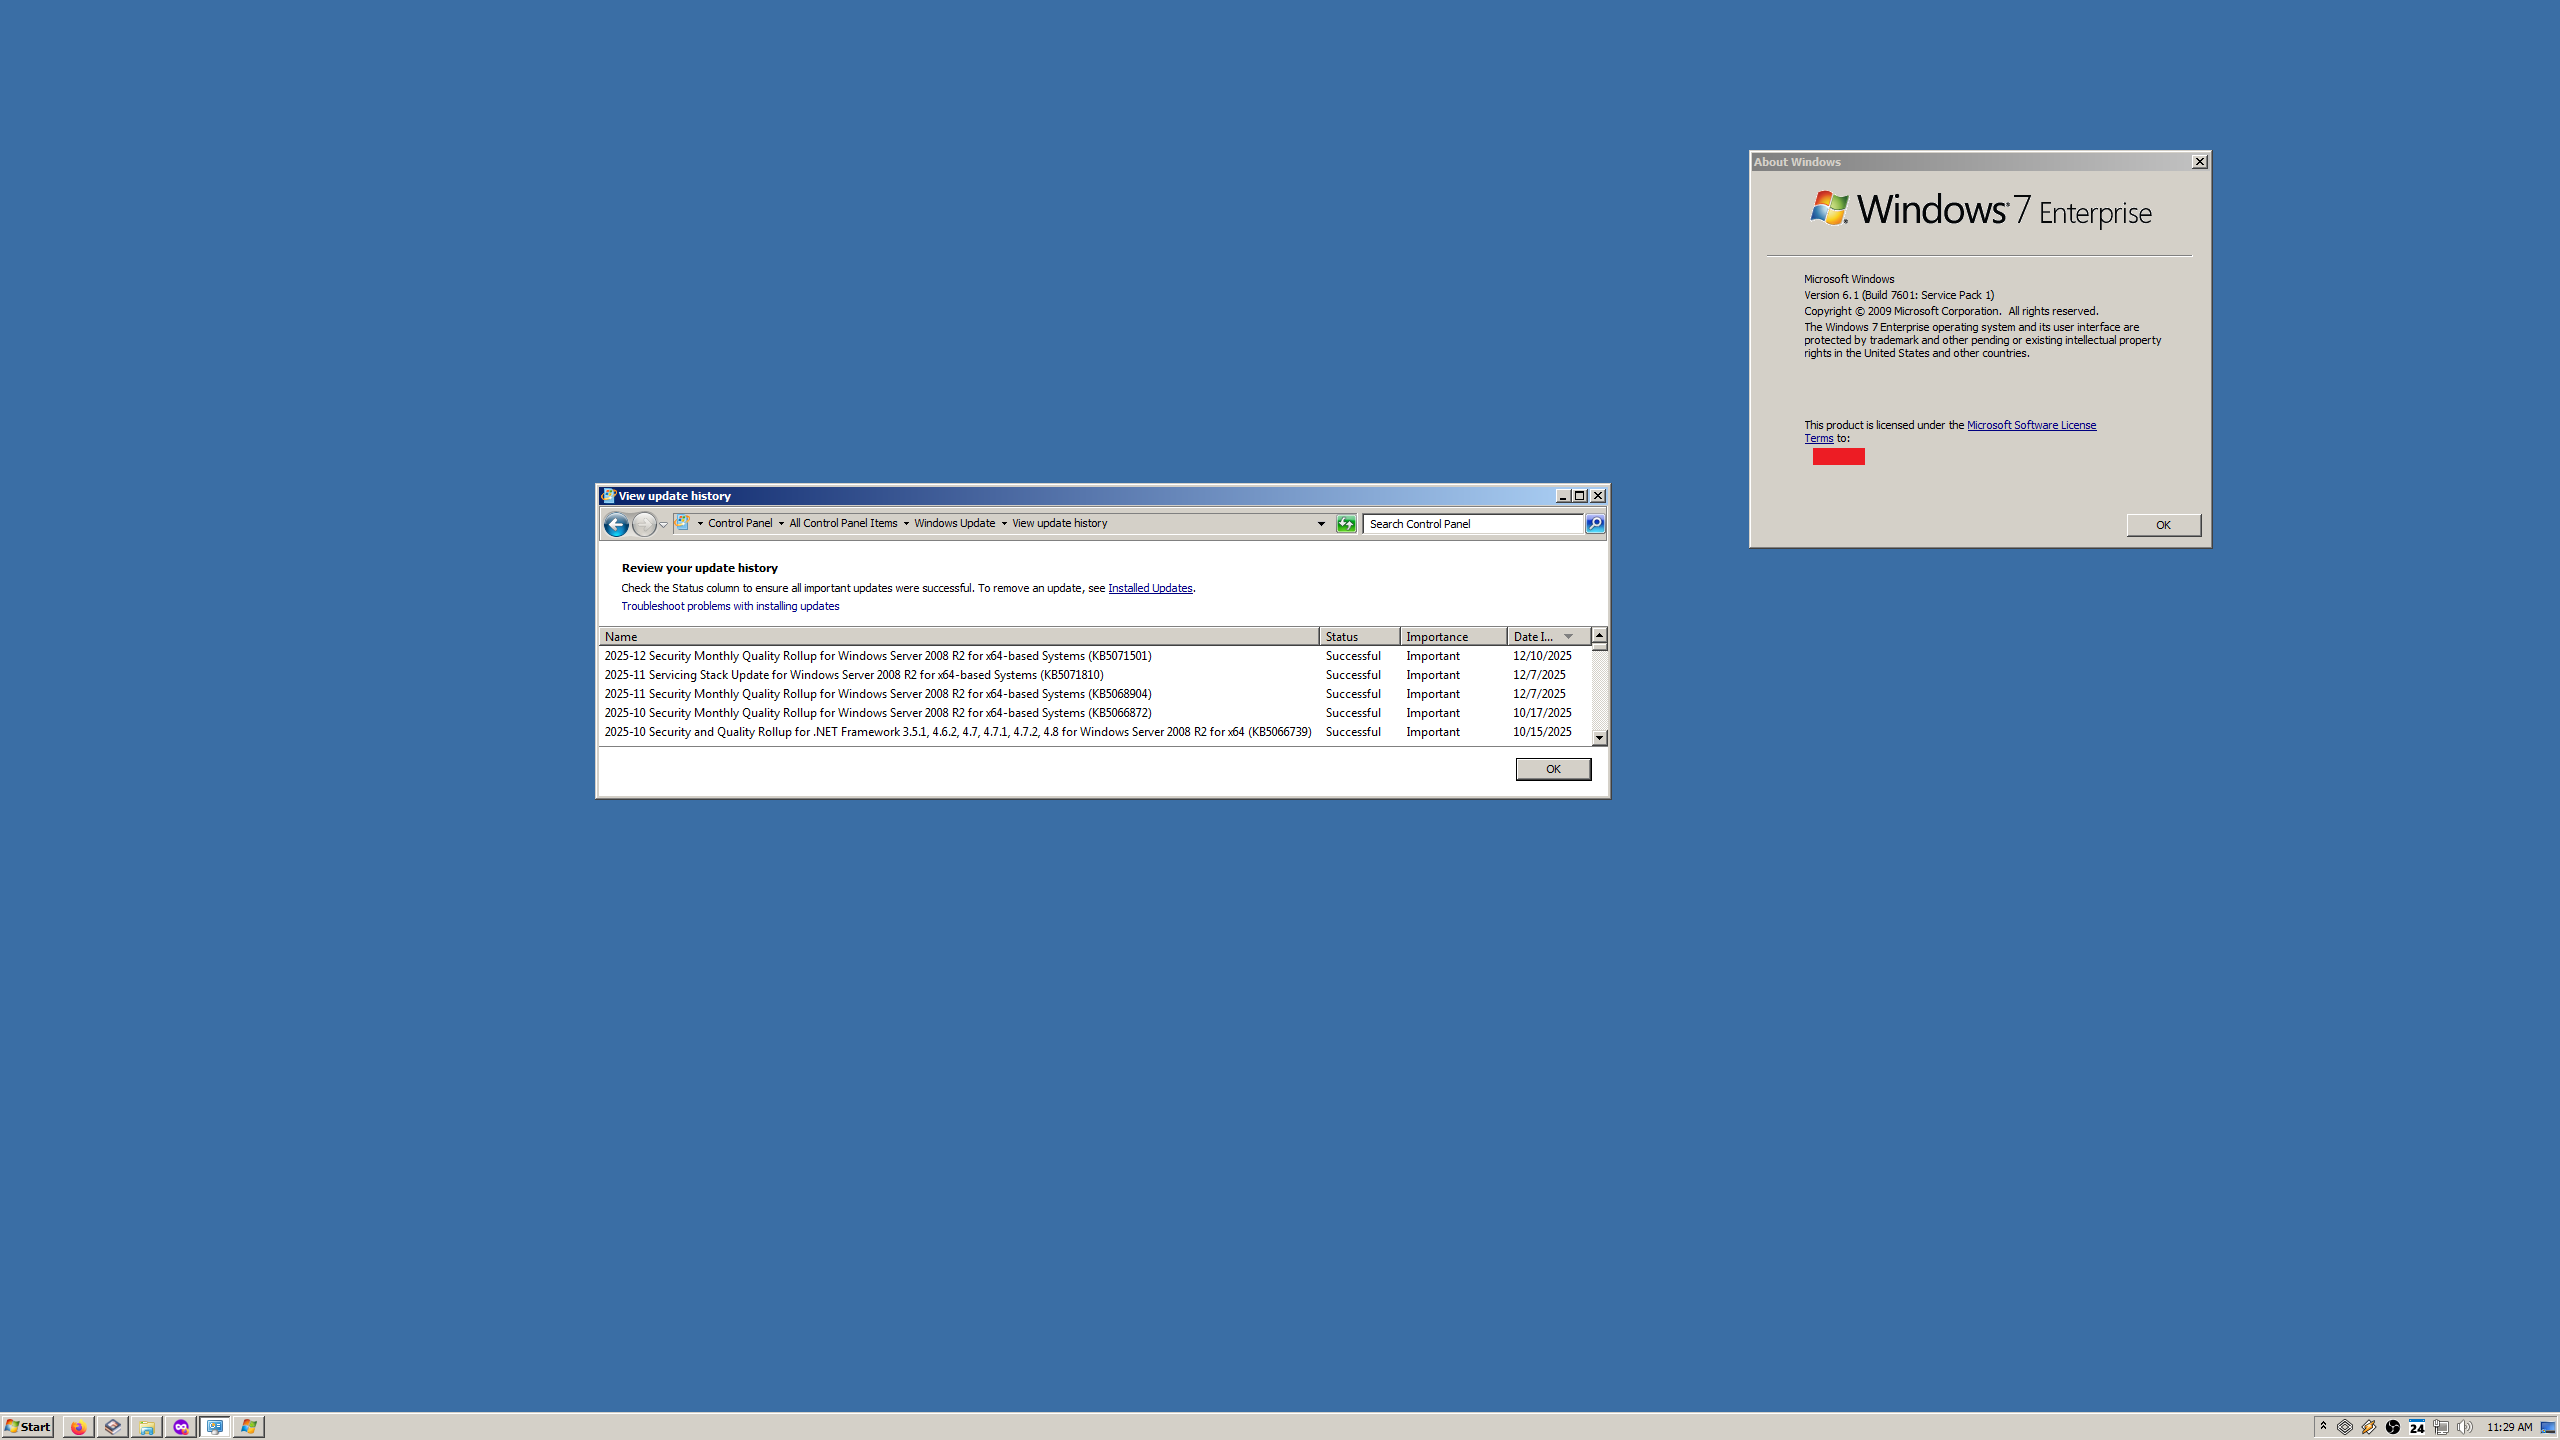Click the refresh button beside address bar
Viewport: 2560px width, 1440px height.
pyautogui.click(x=1346, y=524)
